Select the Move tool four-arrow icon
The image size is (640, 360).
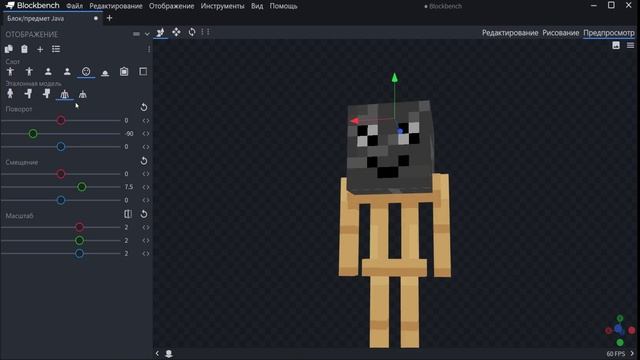point(176,32)
